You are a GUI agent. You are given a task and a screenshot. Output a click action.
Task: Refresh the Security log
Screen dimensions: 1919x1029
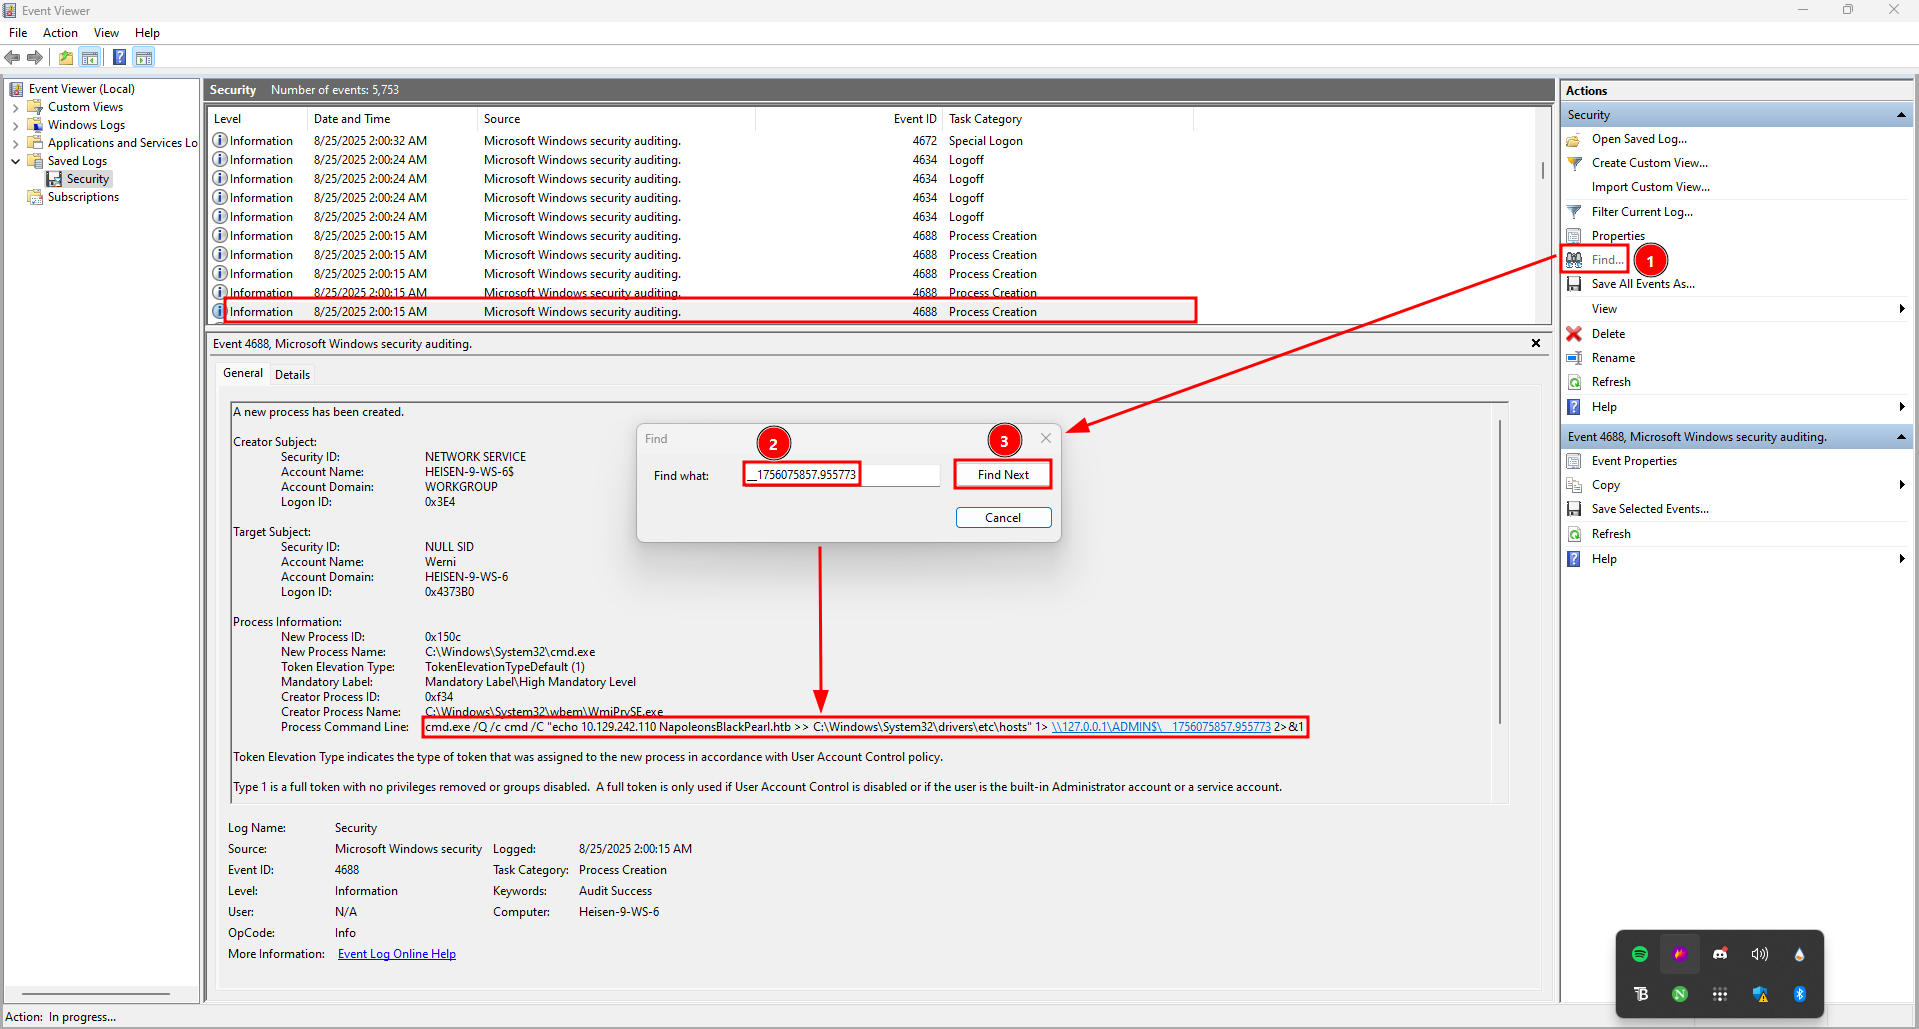click(x=1611, y=381)
